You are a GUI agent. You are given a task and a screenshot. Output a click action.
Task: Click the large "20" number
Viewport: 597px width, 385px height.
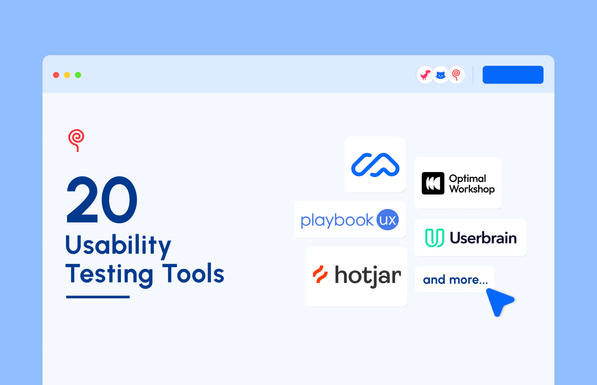pyautogui.click(x=101, y=200)
